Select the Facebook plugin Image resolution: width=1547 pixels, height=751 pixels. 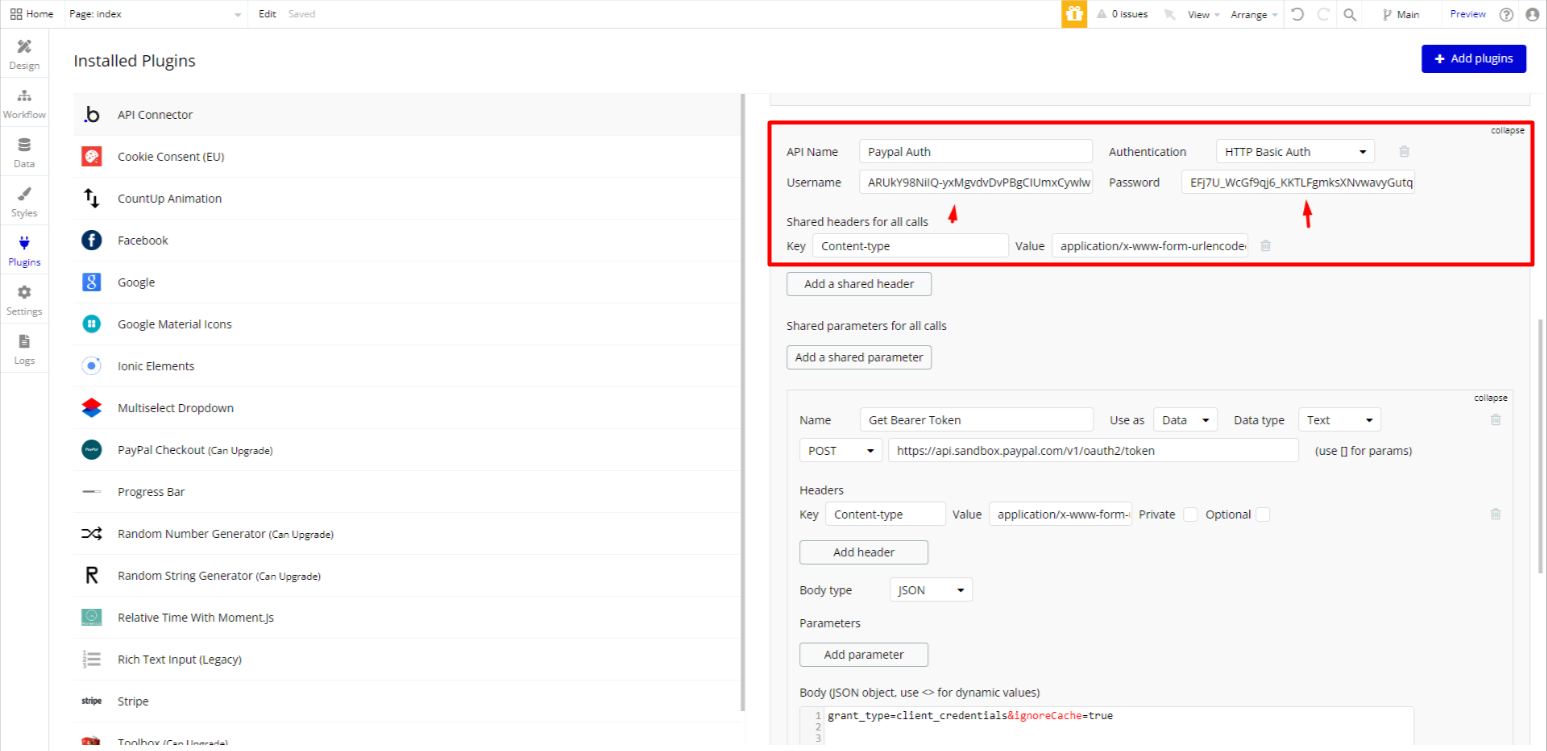[407, 241]
